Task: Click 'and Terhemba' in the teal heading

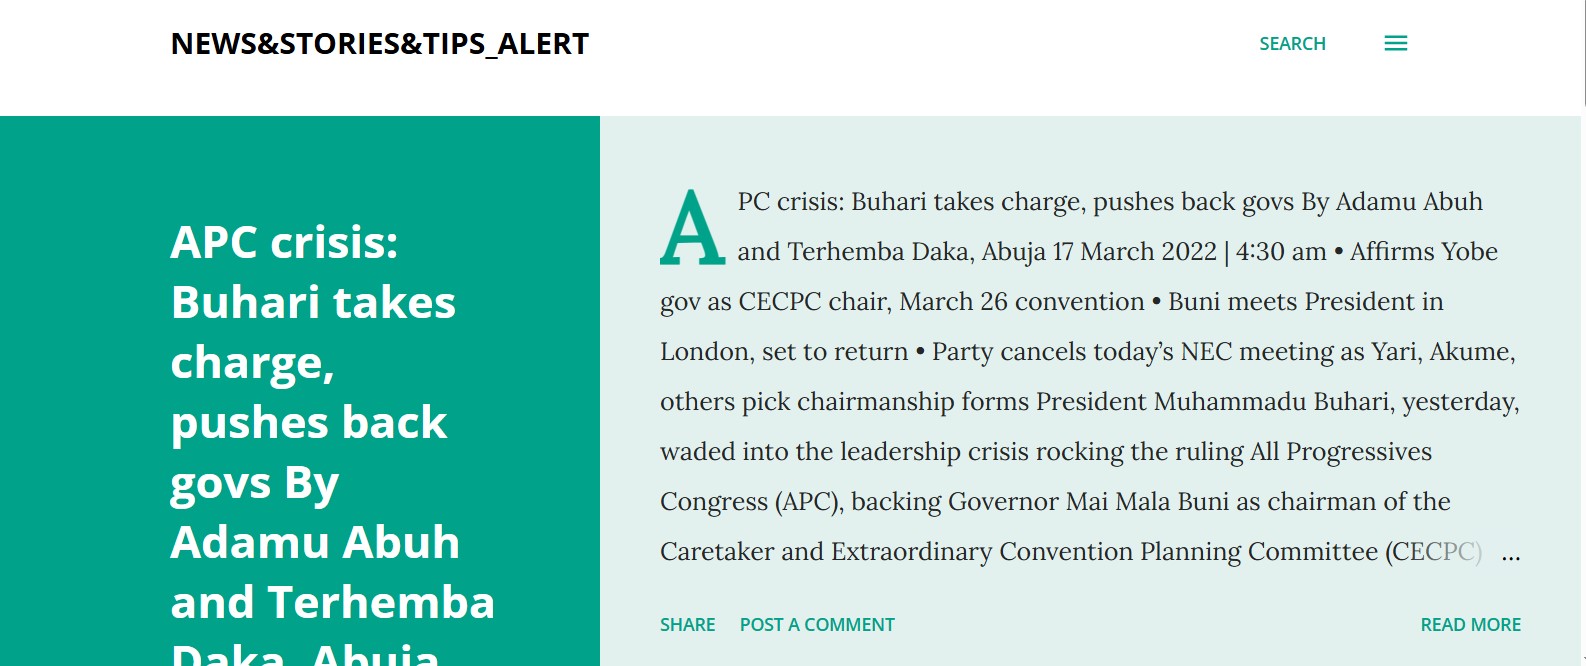Action: tap(332, 603)
